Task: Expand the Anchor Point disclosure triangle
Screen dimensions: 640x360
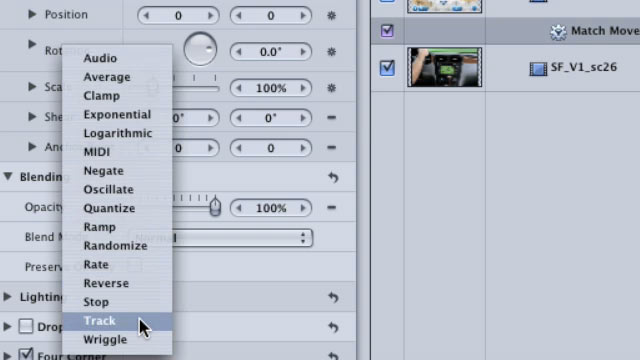Action: tap(32, 147)
